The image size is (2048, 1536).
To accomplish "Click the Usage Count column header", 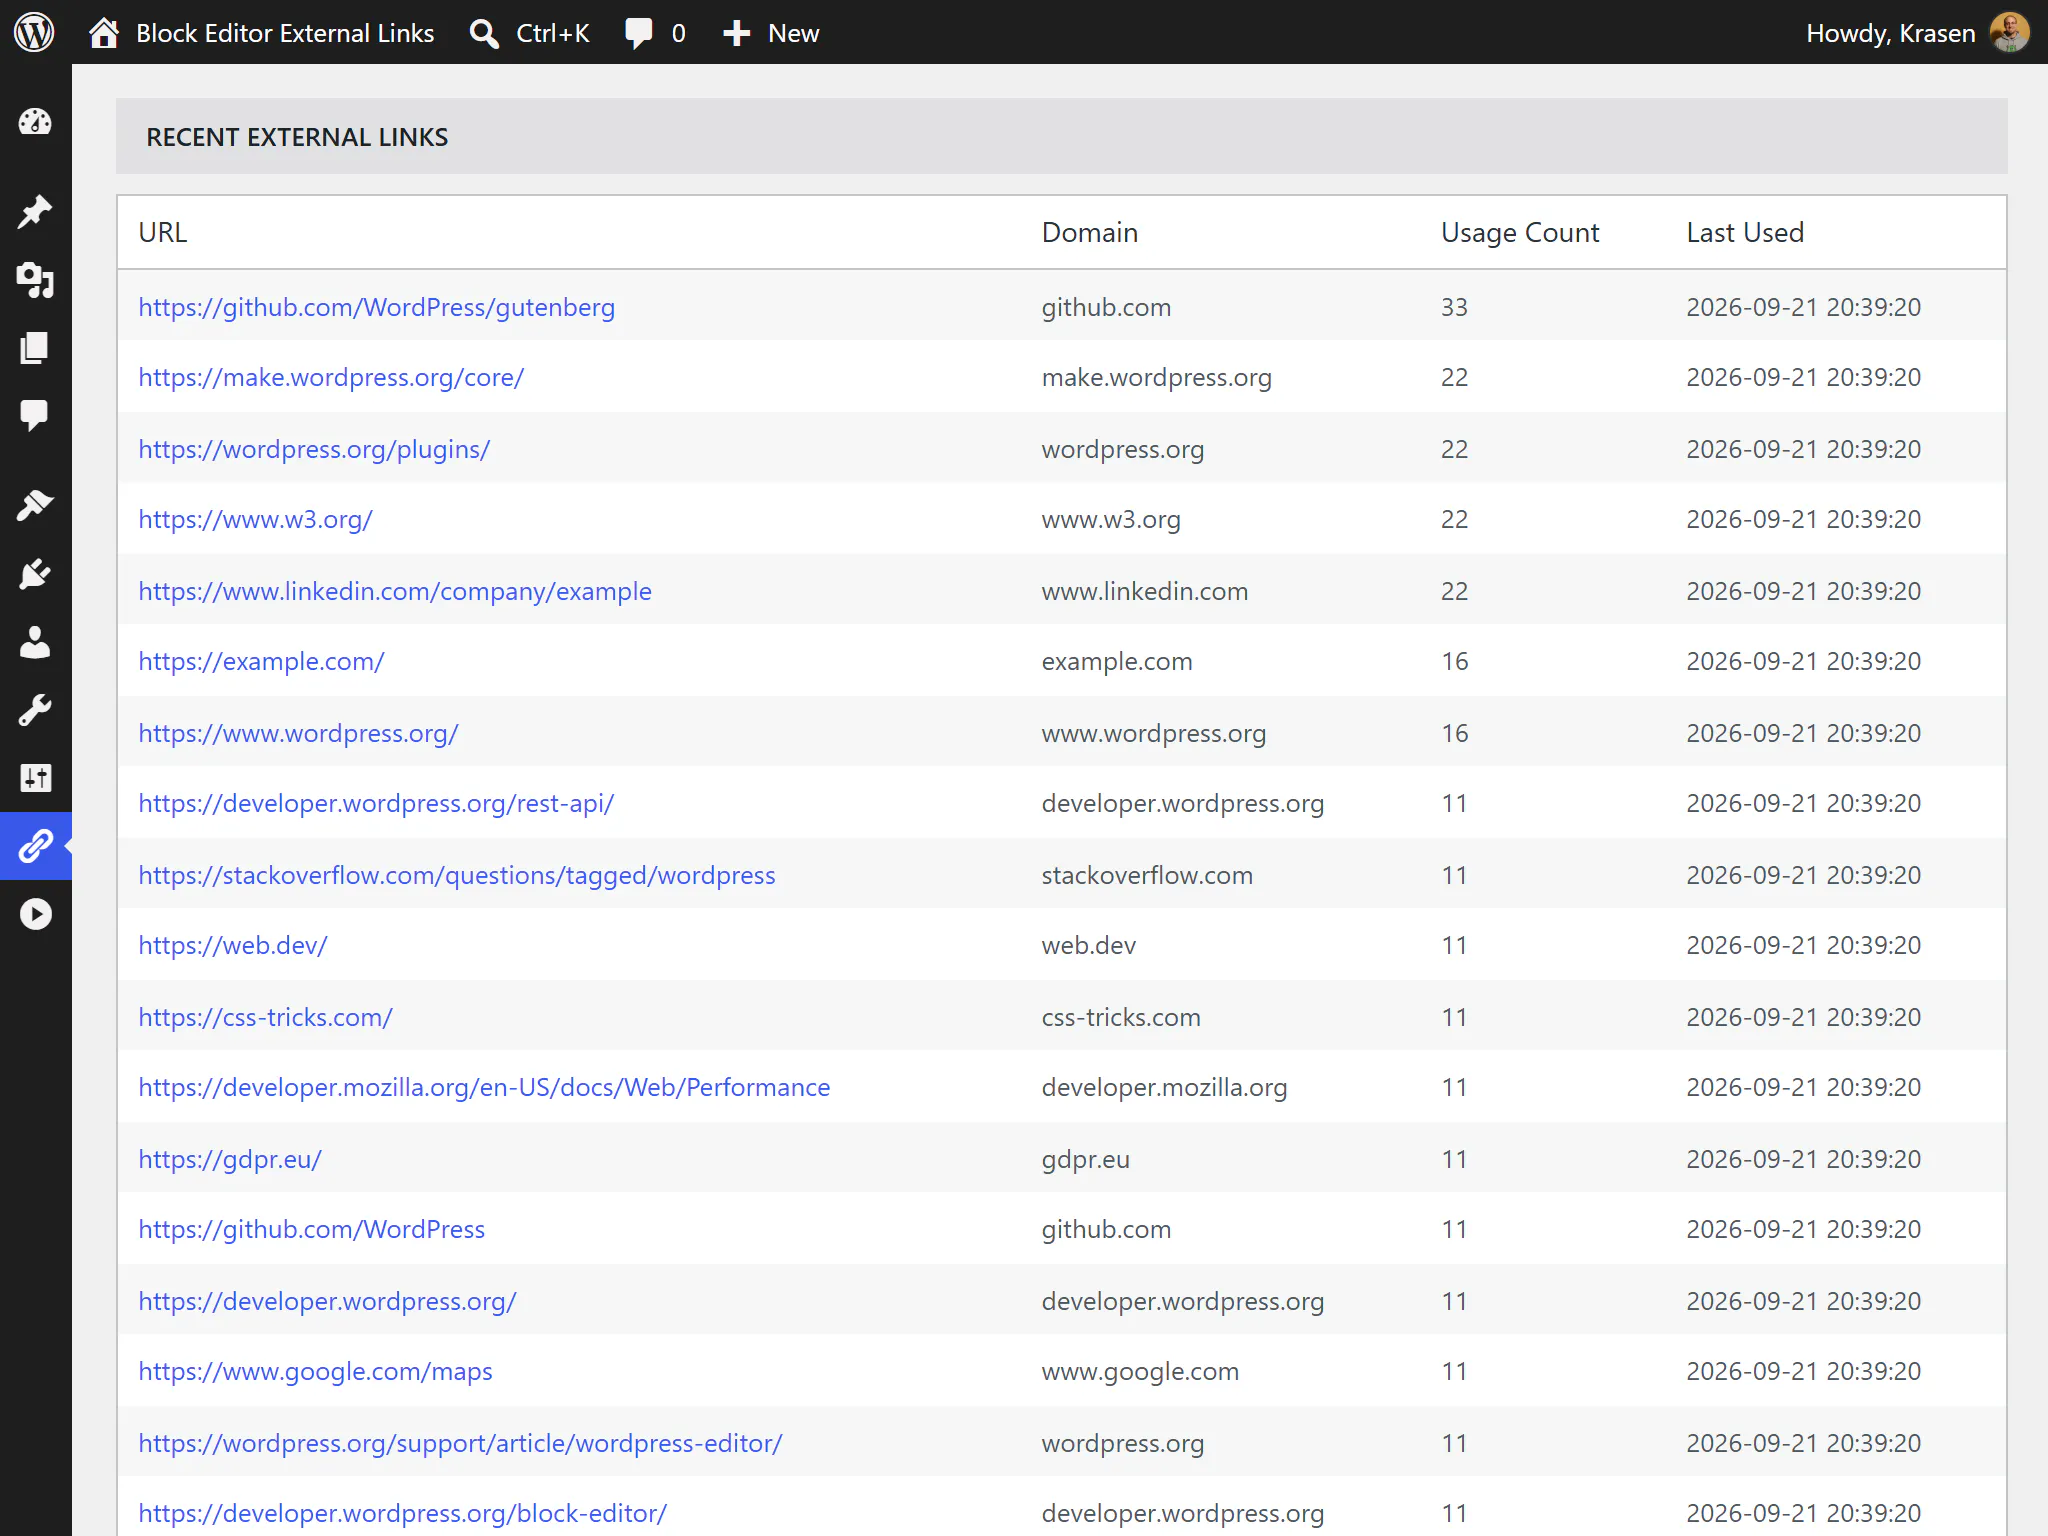I will [x=1519, y=232].
